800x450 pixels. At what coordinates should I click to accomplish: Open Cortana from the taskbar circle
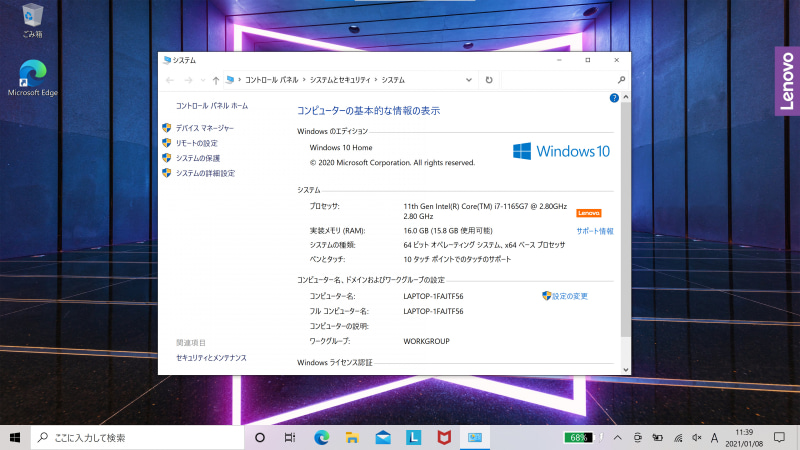pos(260,437)
